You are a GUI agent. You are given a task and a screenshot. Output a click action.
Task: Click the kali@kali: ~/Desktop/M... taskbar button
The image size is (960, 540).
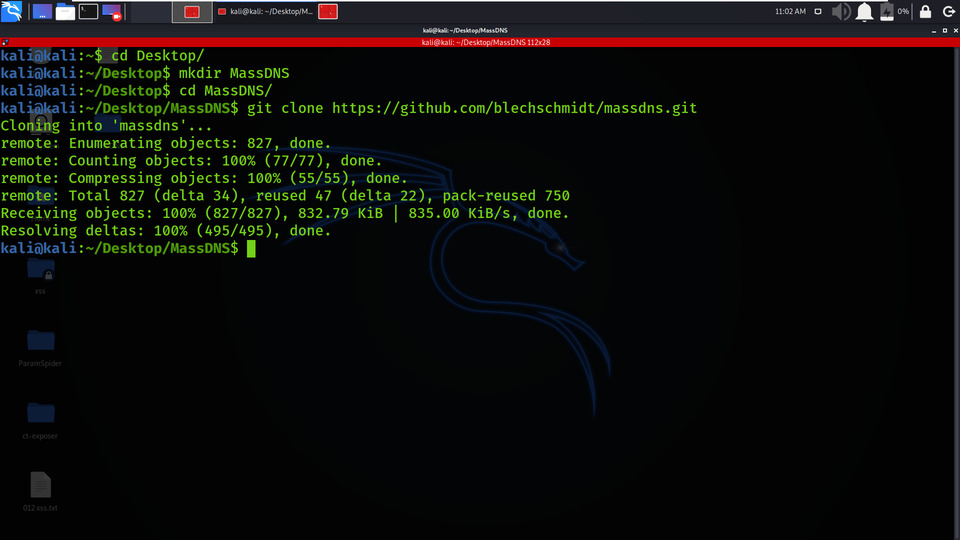click(x=266, y=12)
